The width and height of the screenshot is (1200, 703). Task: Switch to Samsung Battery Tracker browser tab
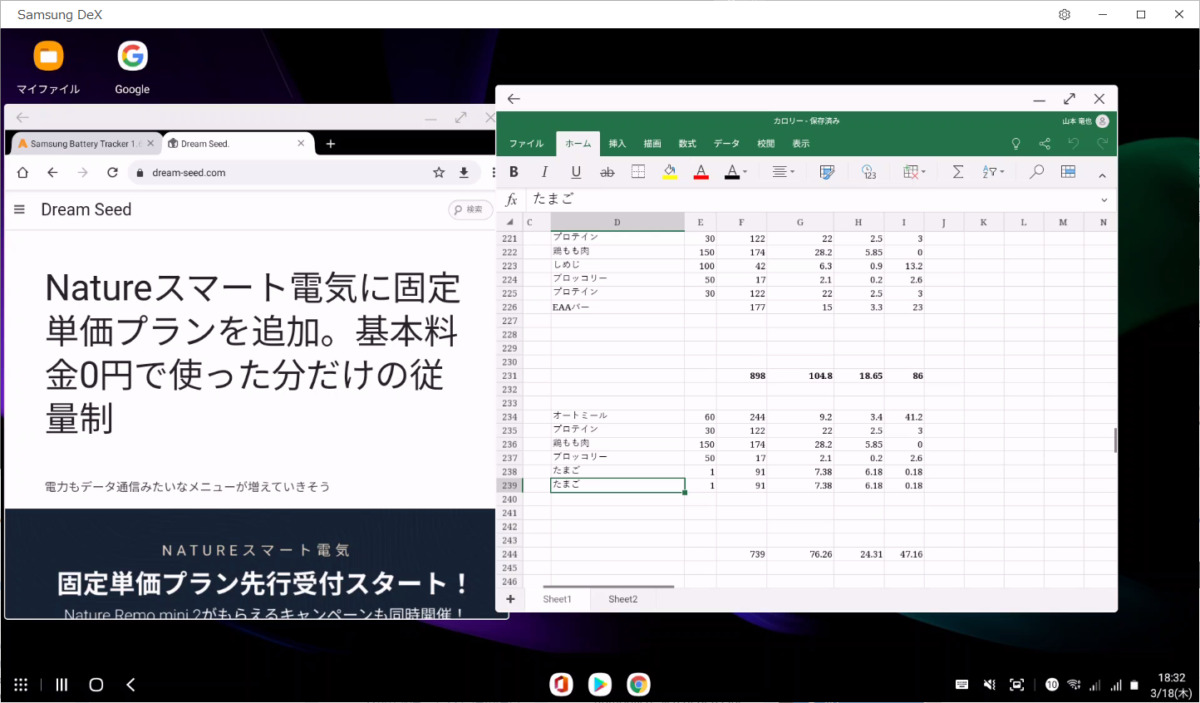(x=84, y=144)
